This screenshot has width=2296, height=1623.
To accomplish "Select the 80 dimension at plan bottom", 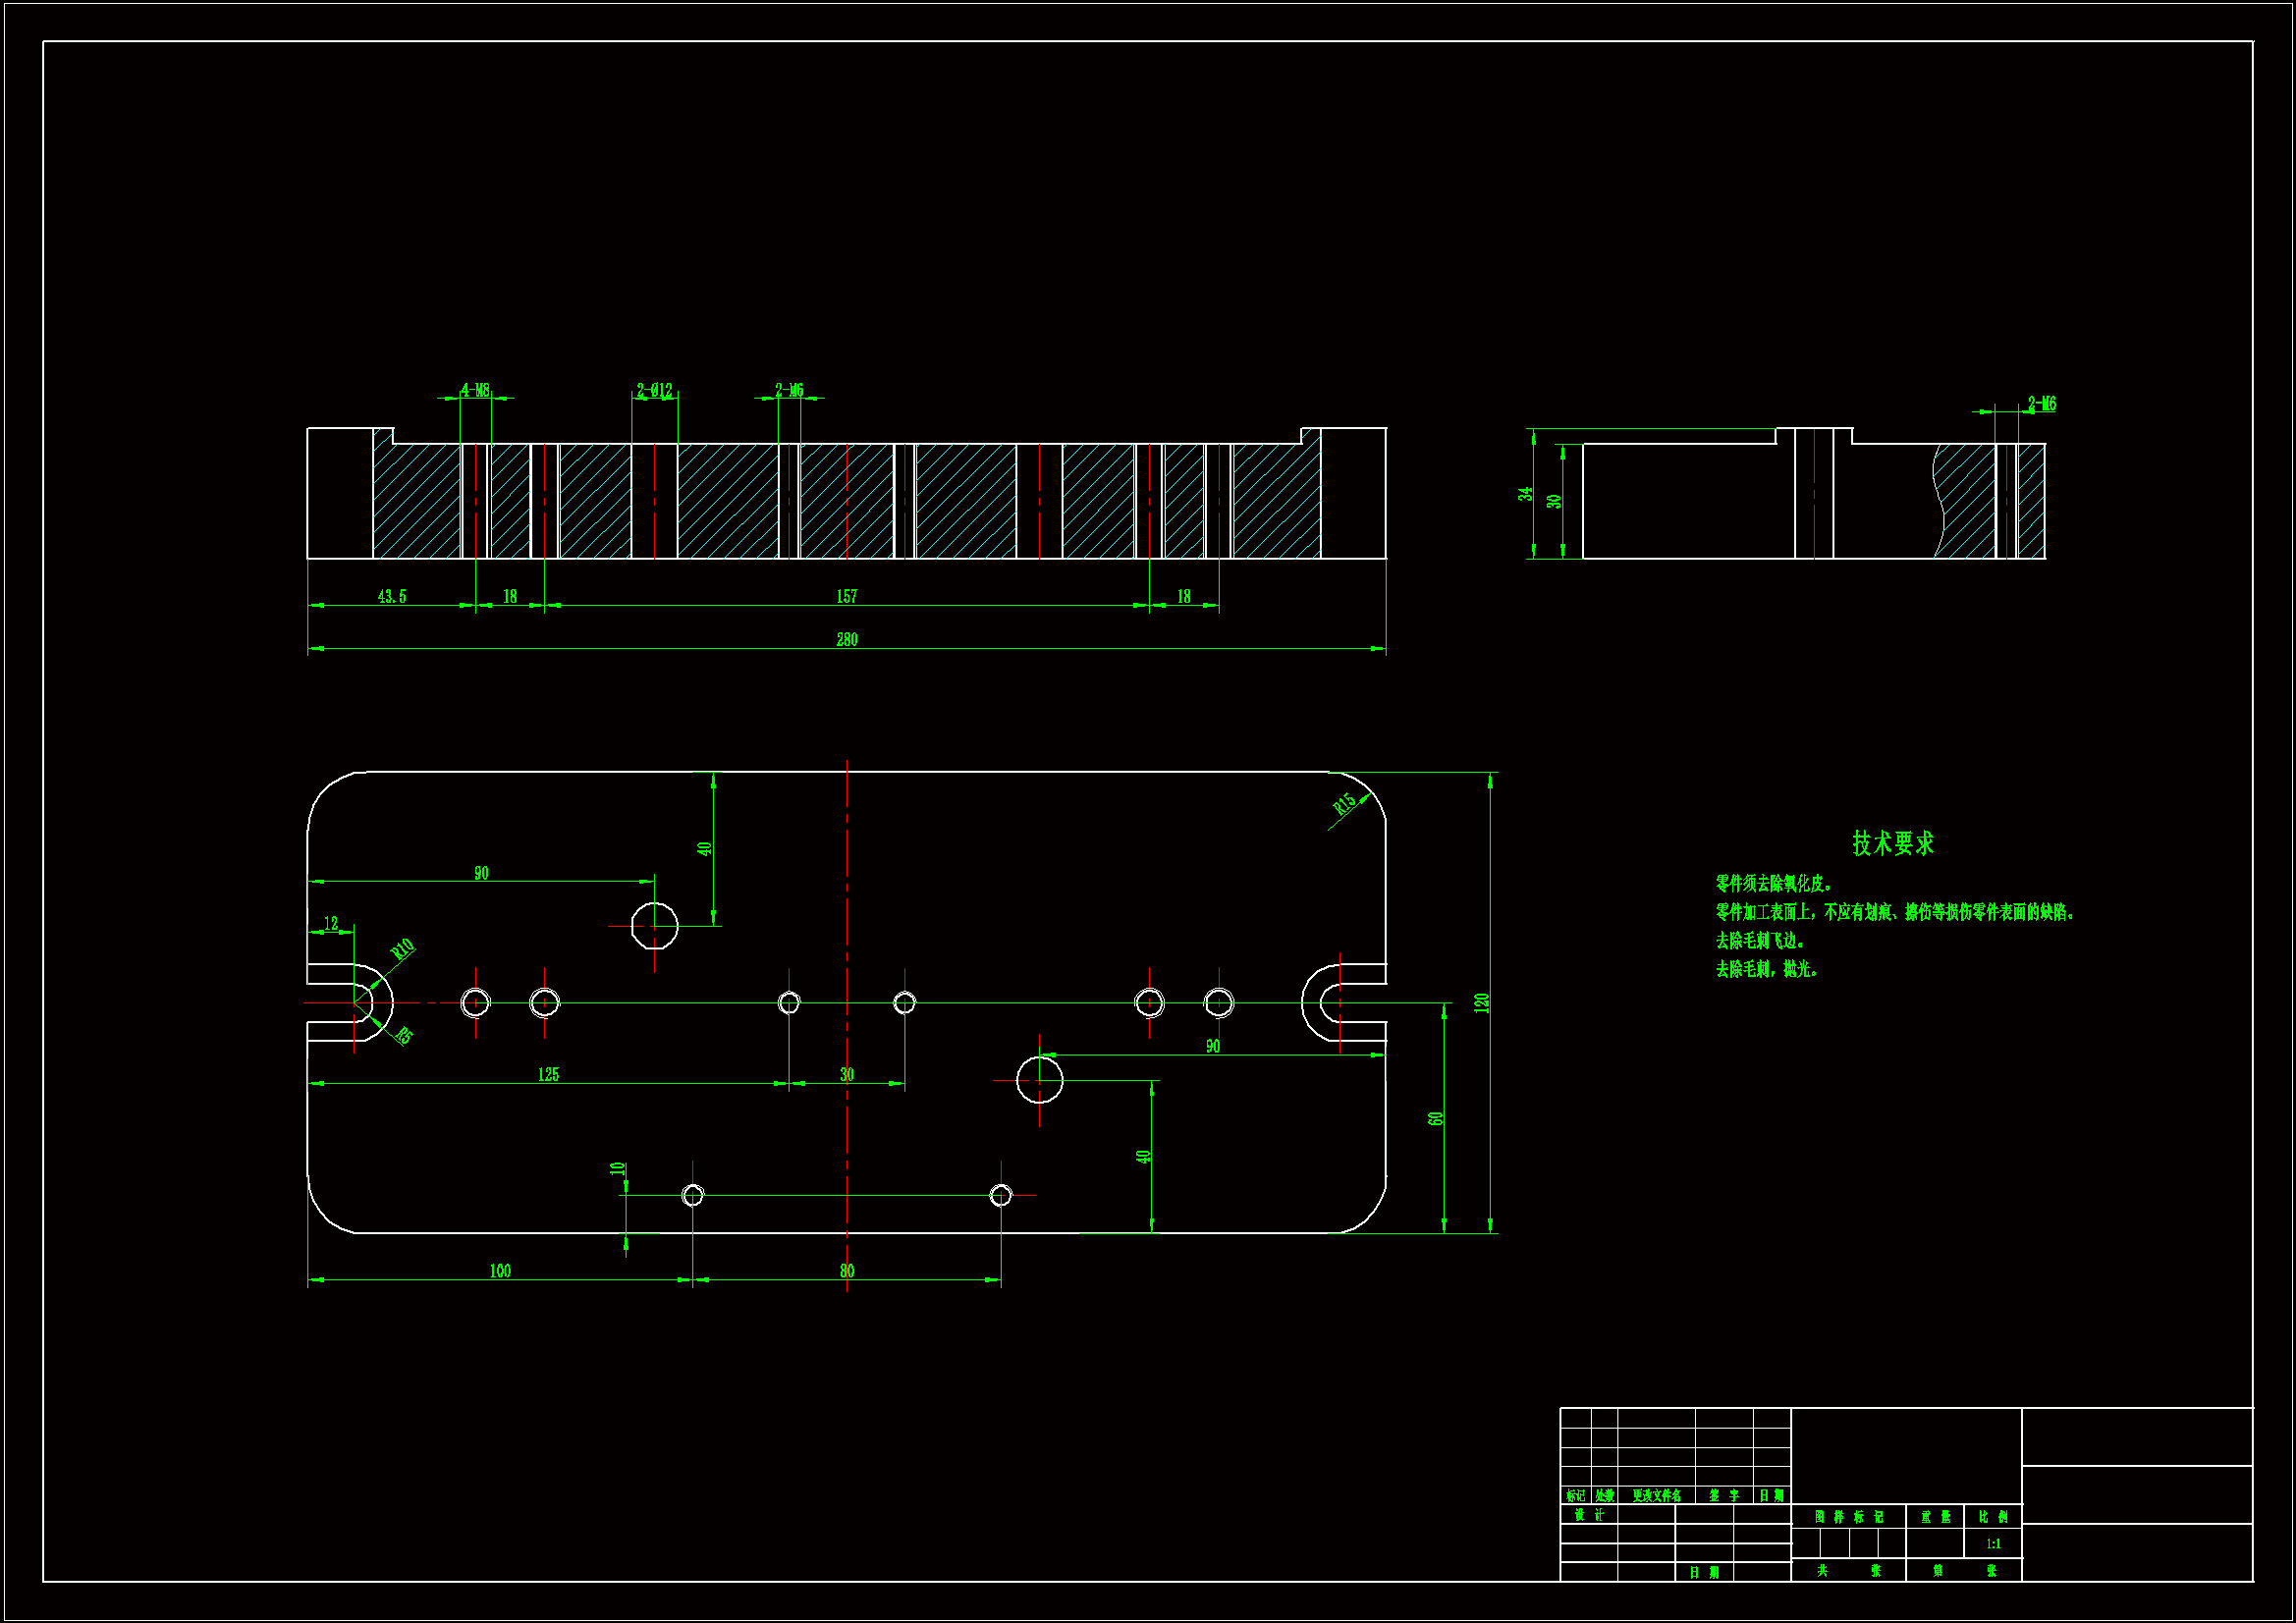I will 846,1270.
